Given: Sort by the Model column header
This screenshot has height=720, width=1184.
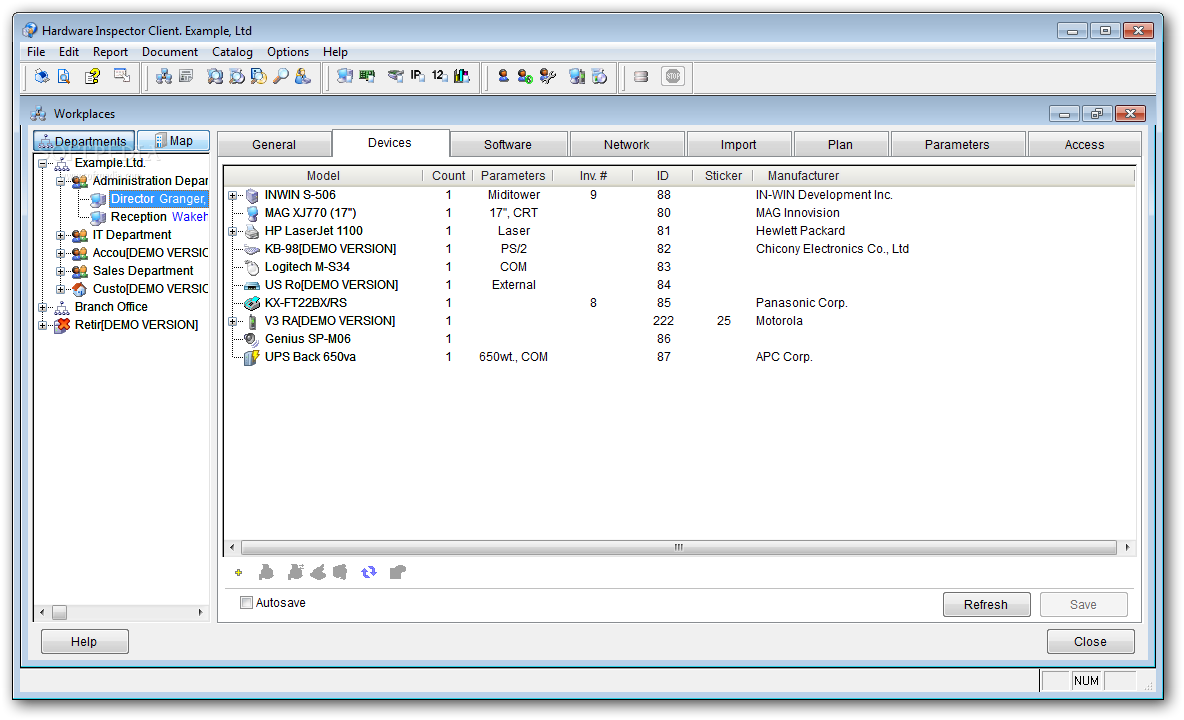Looking at the screenshot, I should [x=323, y=176].
